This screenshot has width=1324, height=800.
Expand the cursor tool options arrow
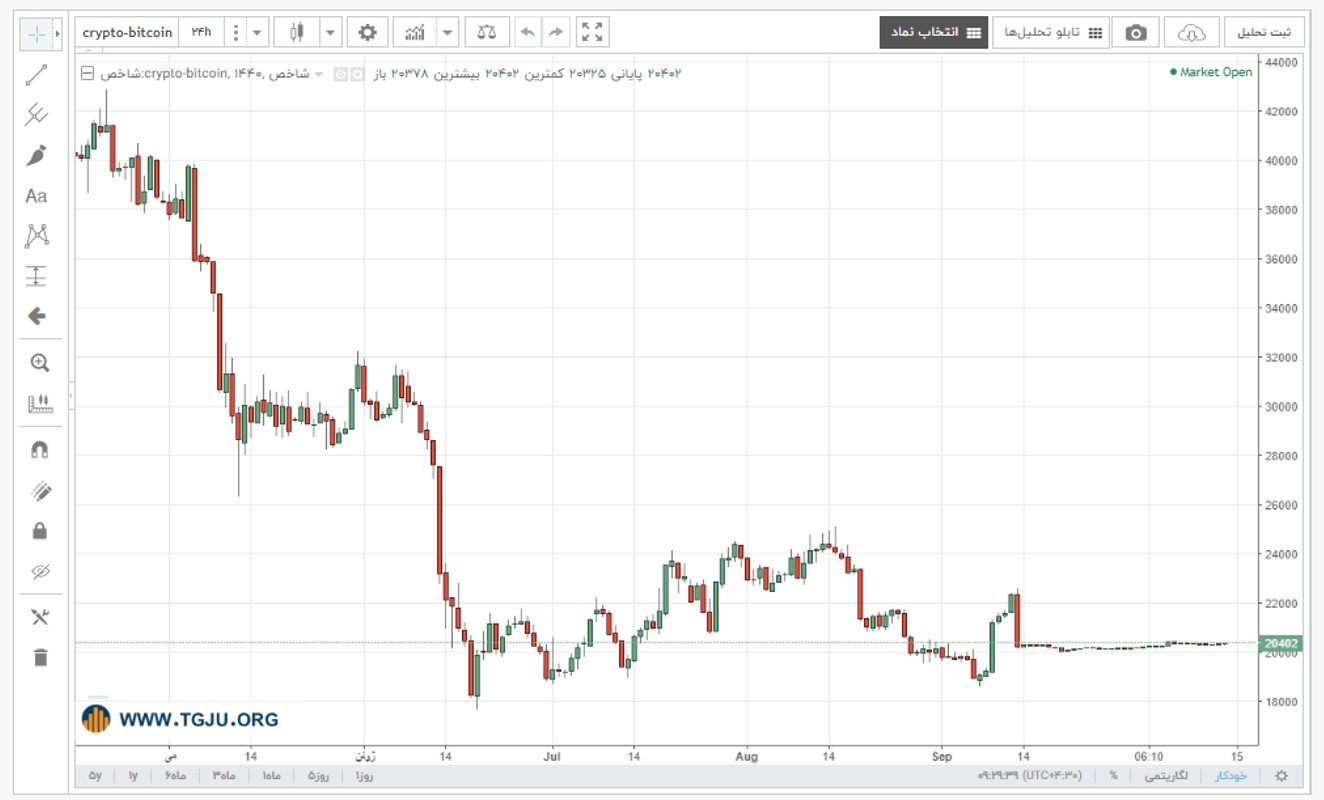[x=58, y=33]
